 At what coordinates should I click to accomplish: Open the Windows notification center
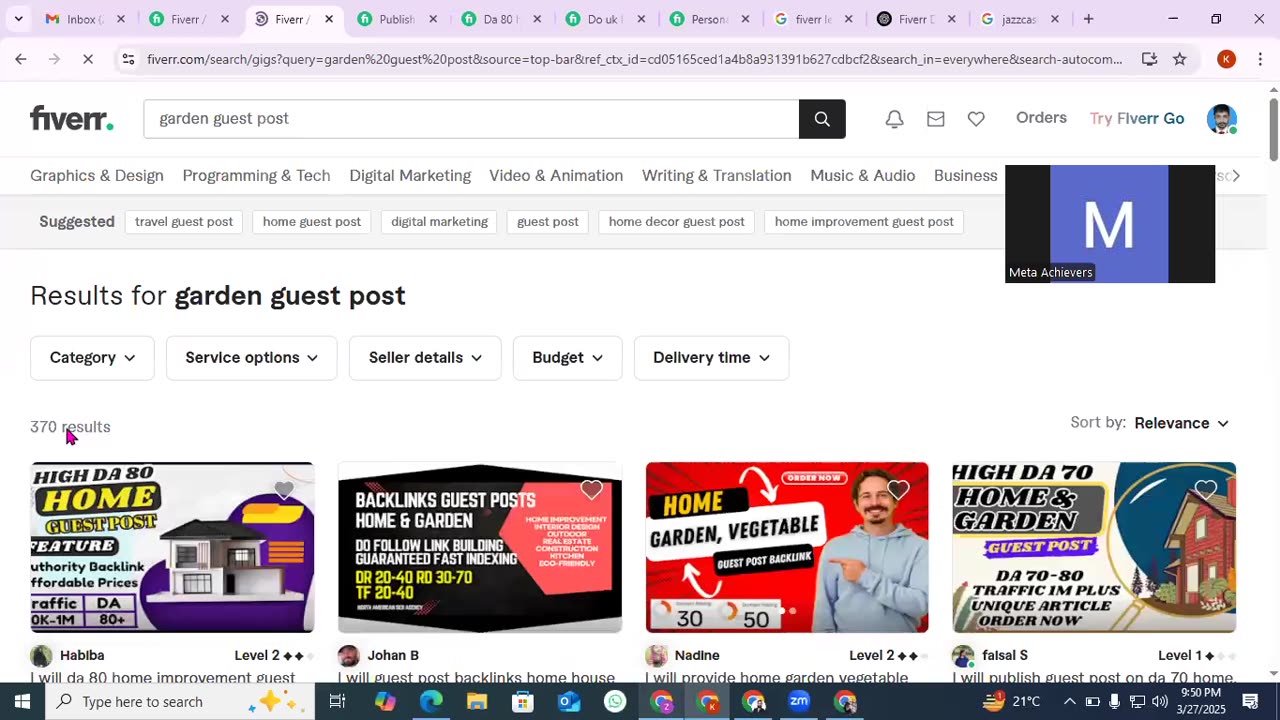pyautogui.click(x=1250, y=702)
